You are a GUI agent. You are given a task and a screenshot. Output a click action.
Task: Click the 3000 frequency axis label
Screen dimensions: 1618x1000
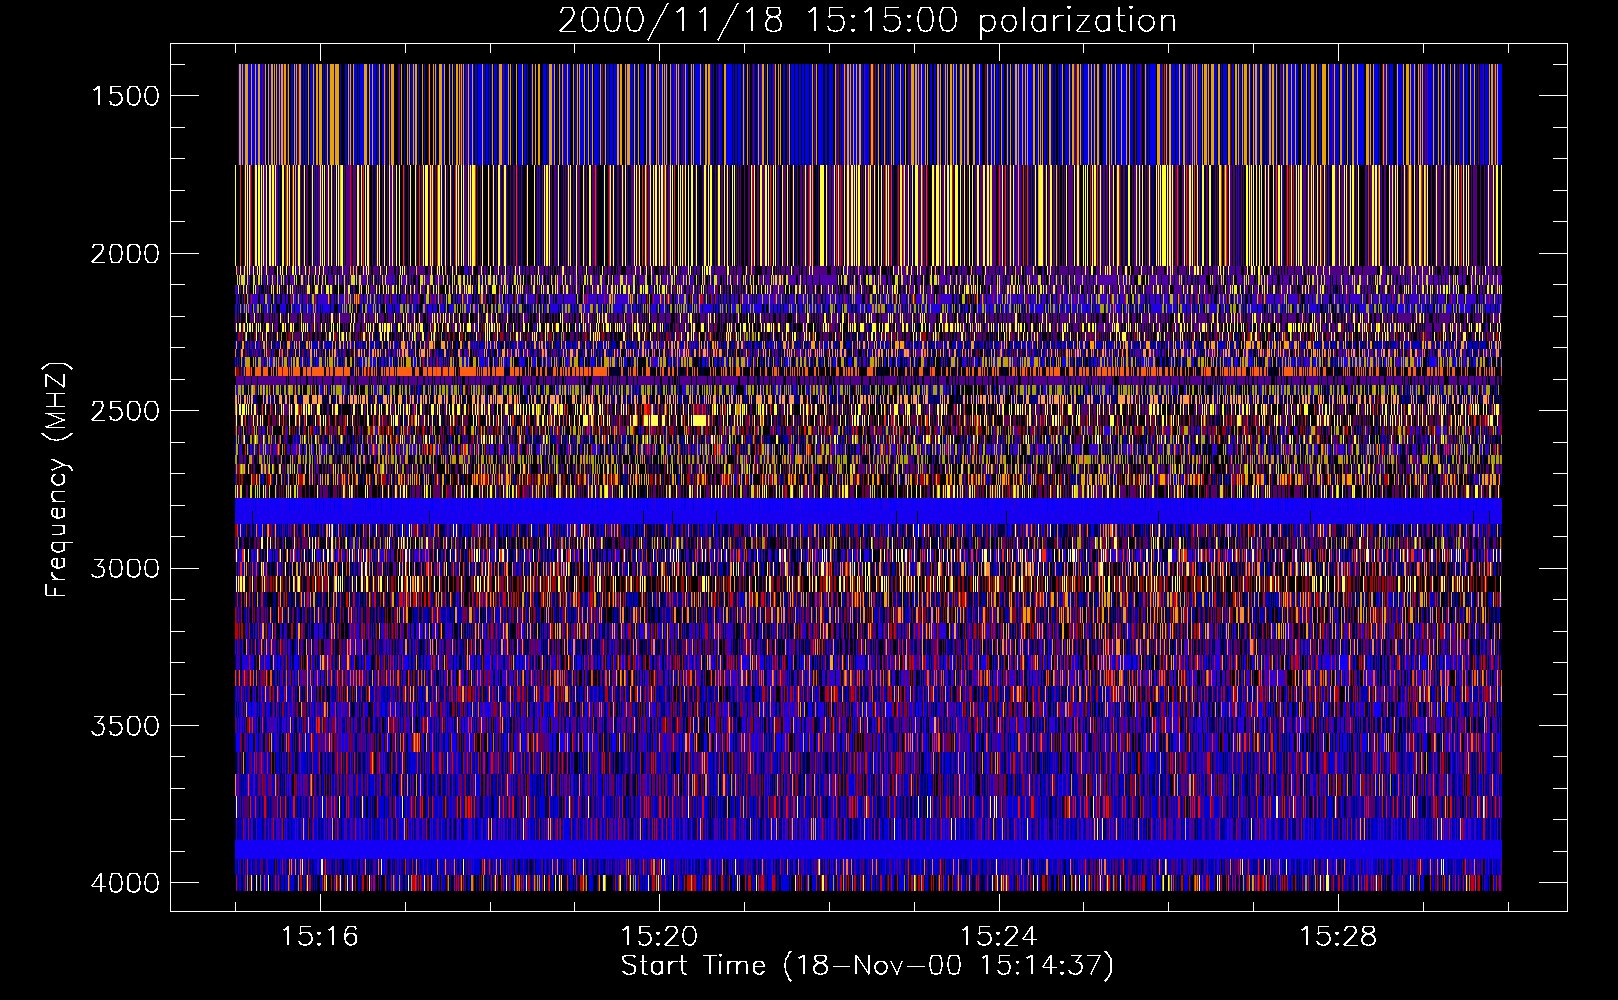point(125,569)
